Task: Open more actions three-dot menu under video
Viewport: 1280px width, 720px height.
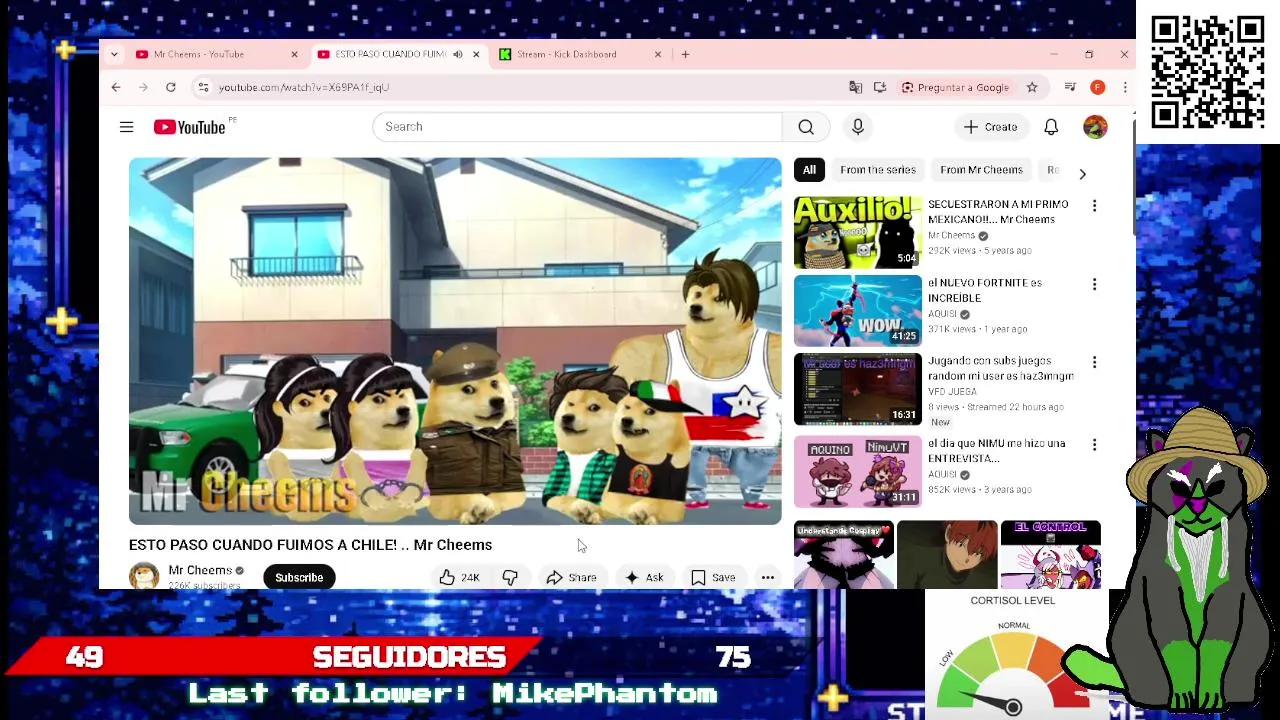Action: coord(767,577)
